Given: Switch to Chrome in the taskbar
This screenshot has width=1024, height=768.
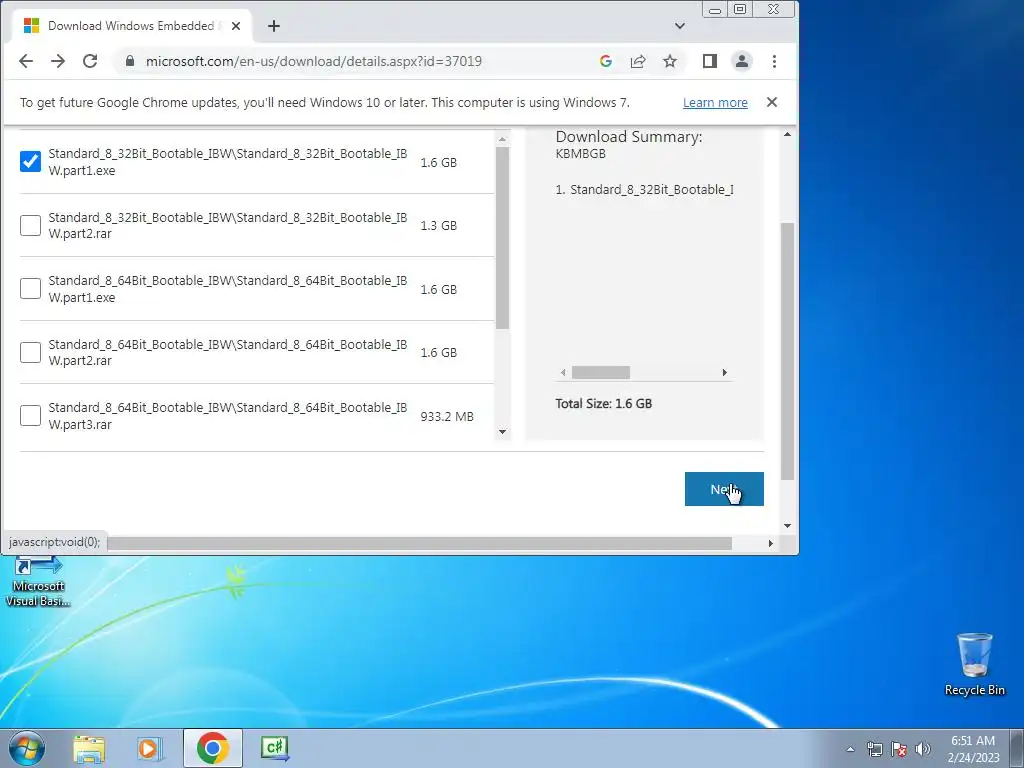Looking at the screenshot, I should tap(212, 748).
